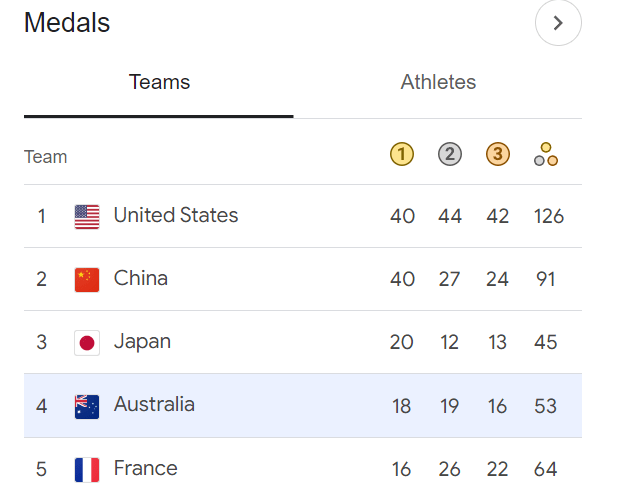Click the Australia flag icon

point(87,407)
